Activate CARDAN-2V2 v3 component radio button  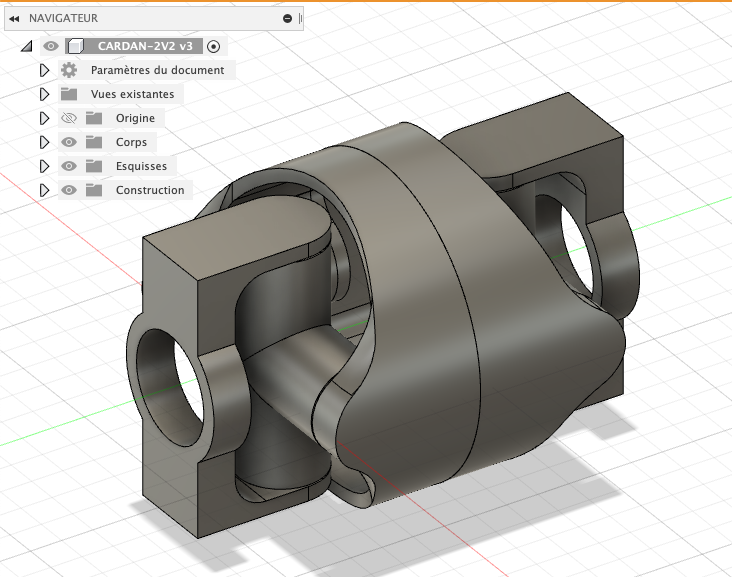point(213,46)
